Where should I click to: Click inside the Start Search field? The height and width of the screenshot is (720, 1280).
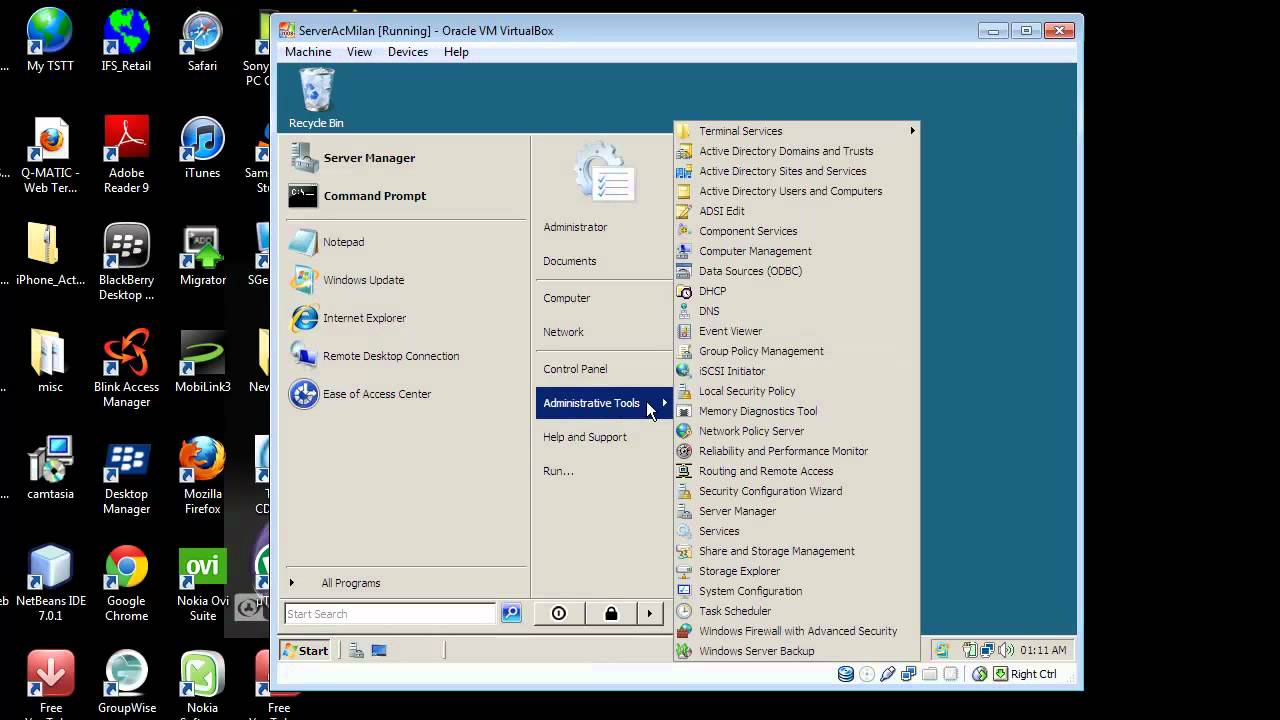390,614
